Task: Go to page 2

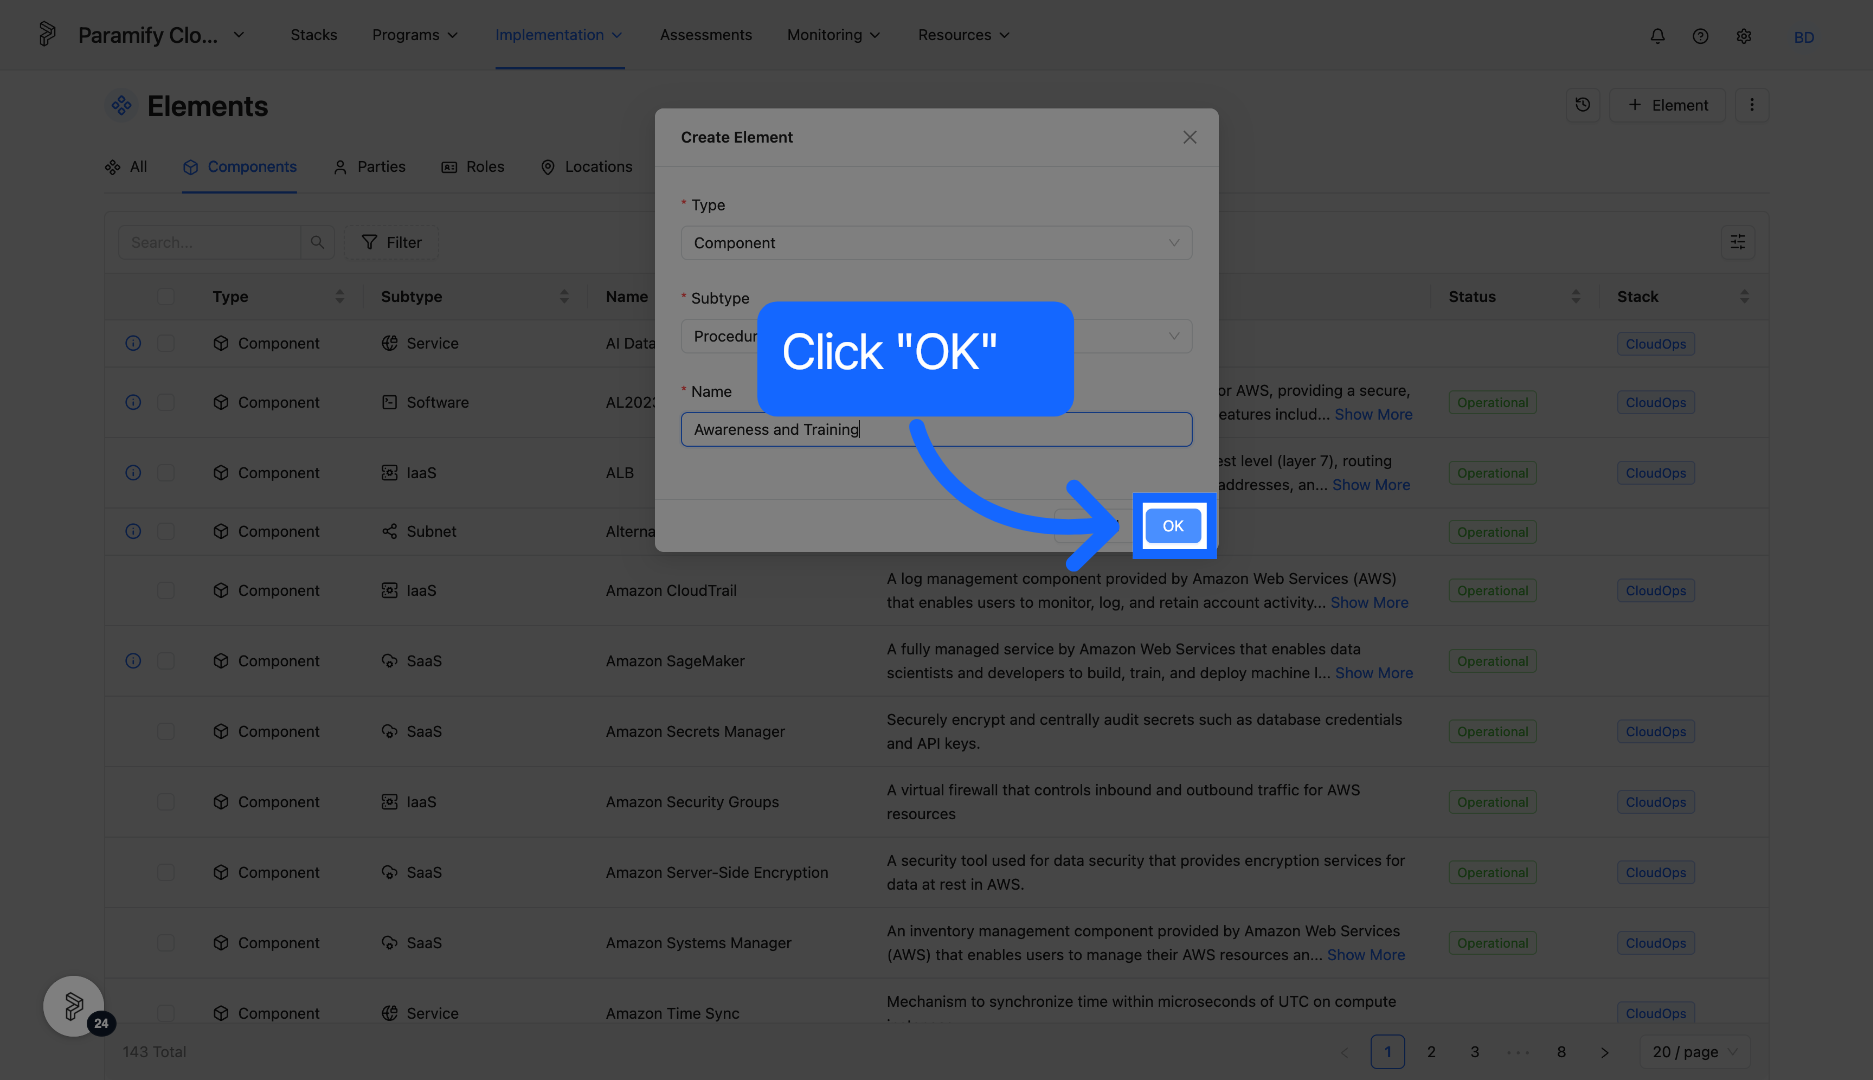Action: [1431, 1052]
